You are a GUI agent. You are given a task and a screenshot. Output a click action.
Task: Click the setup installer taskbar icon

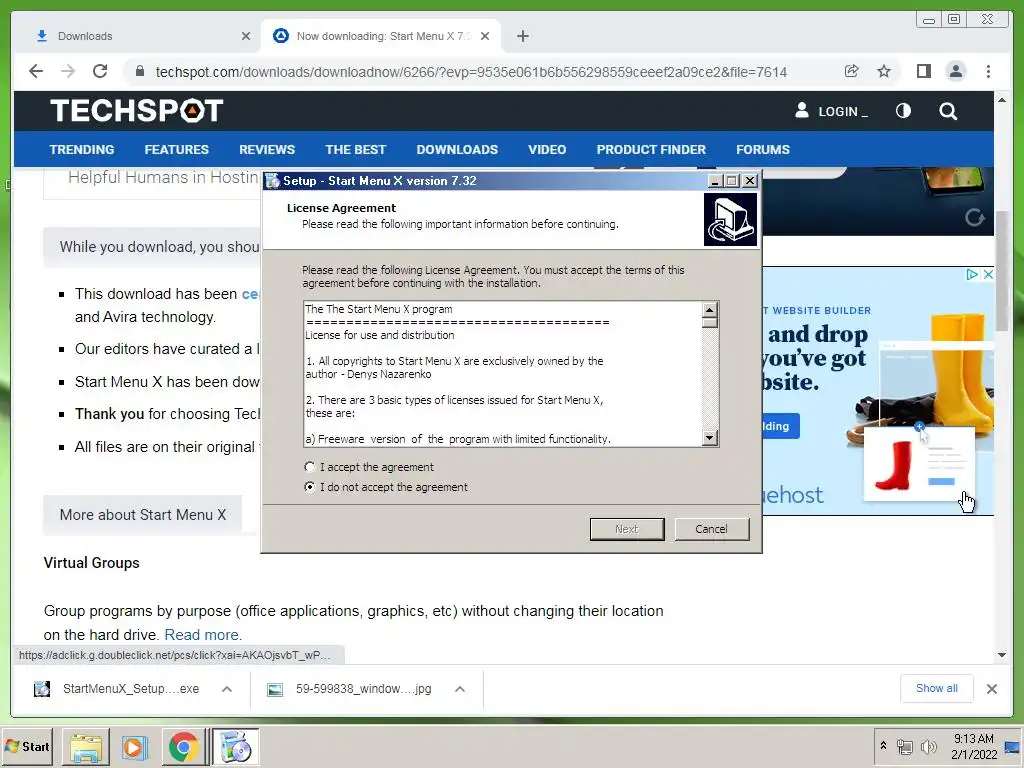click(x=235, y=747)
